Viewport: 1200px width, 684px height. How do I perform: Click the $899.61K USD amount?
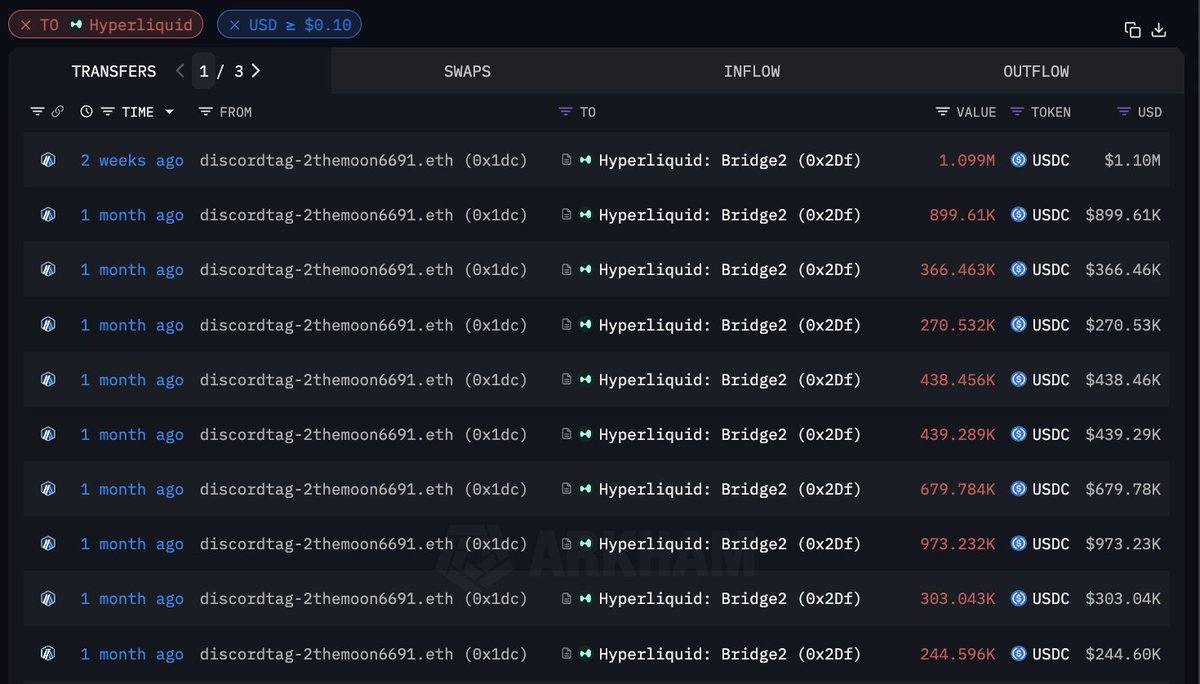1123,215
